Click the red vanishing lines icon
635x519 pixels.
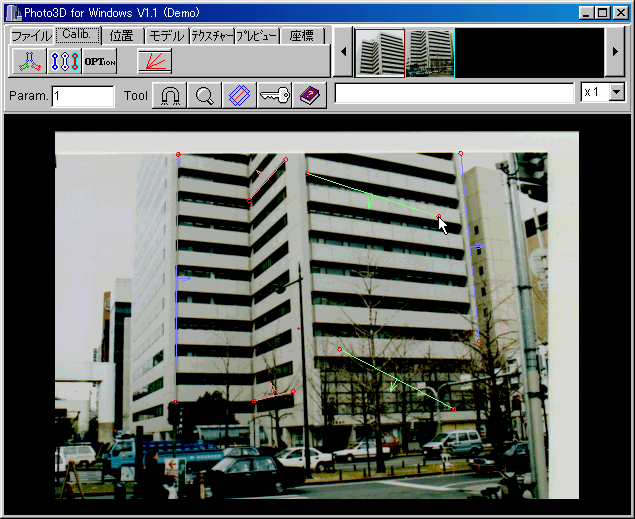click(x=155, y=62)
